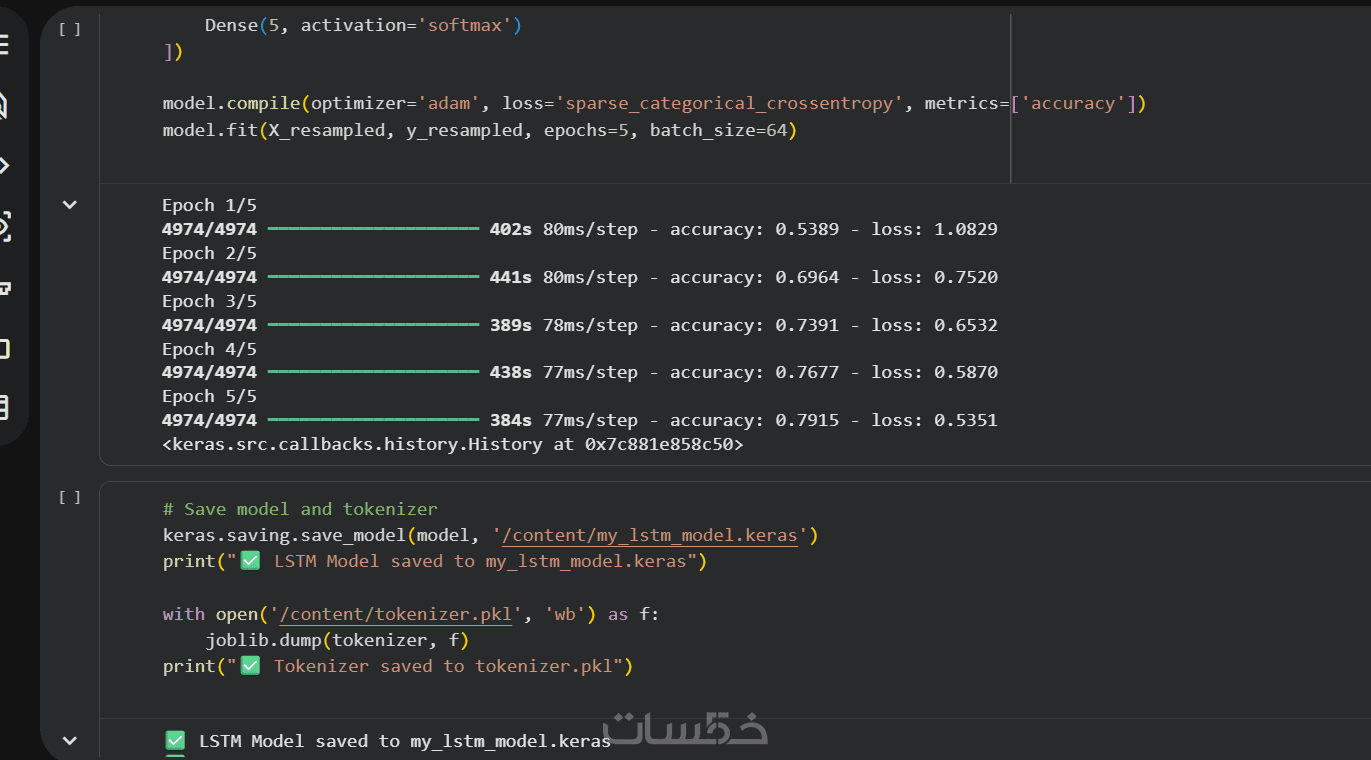
Task: Open the Files folder icon in sidebar
Action: [x=3, y=349]
